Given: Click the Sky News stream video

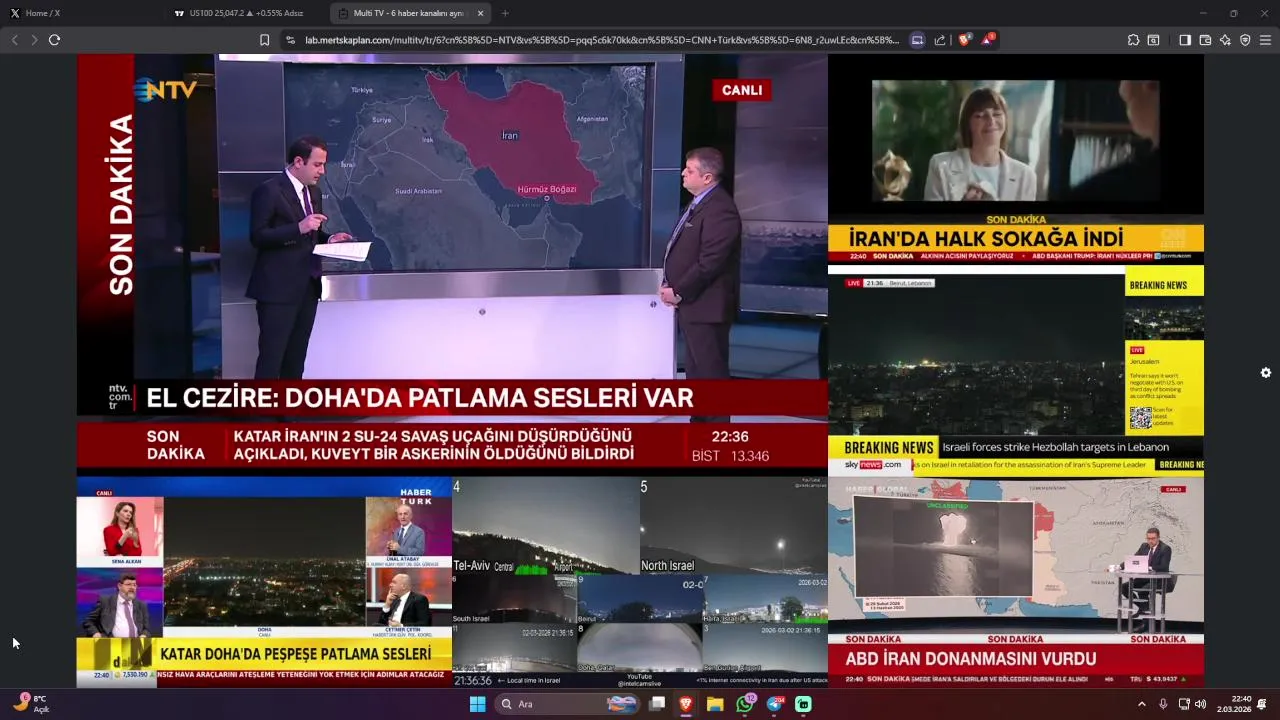Looking at the screenshot, I should 1016,369.
